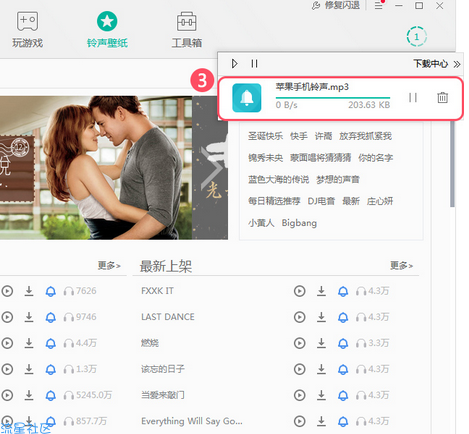
Task: Select the 蒙面唱将猜猜猜 tag
Action: 320,158
